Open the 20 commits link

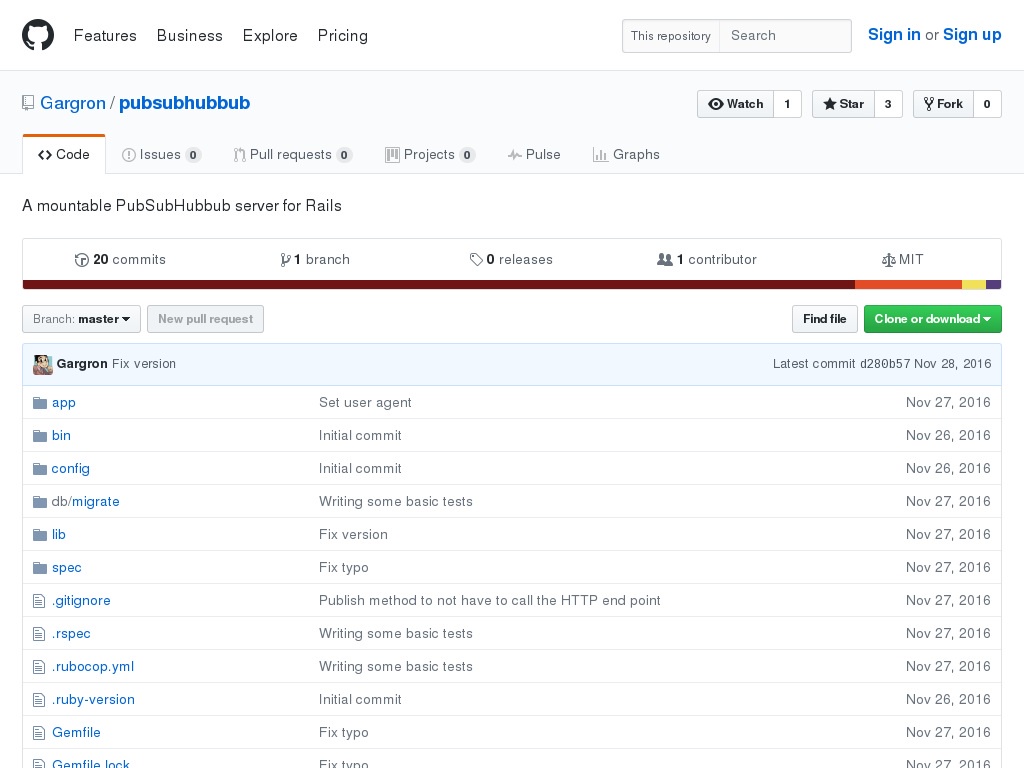(x=120, y=260)
